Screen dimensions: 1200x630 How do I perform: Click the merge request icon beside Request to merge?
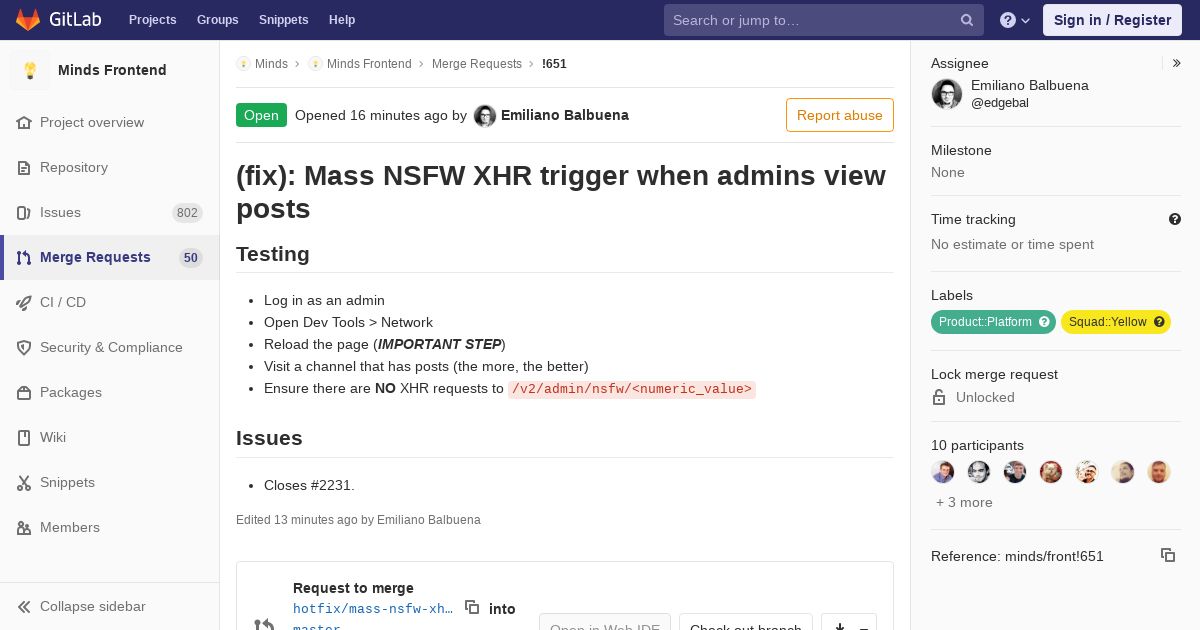[265, 625]
